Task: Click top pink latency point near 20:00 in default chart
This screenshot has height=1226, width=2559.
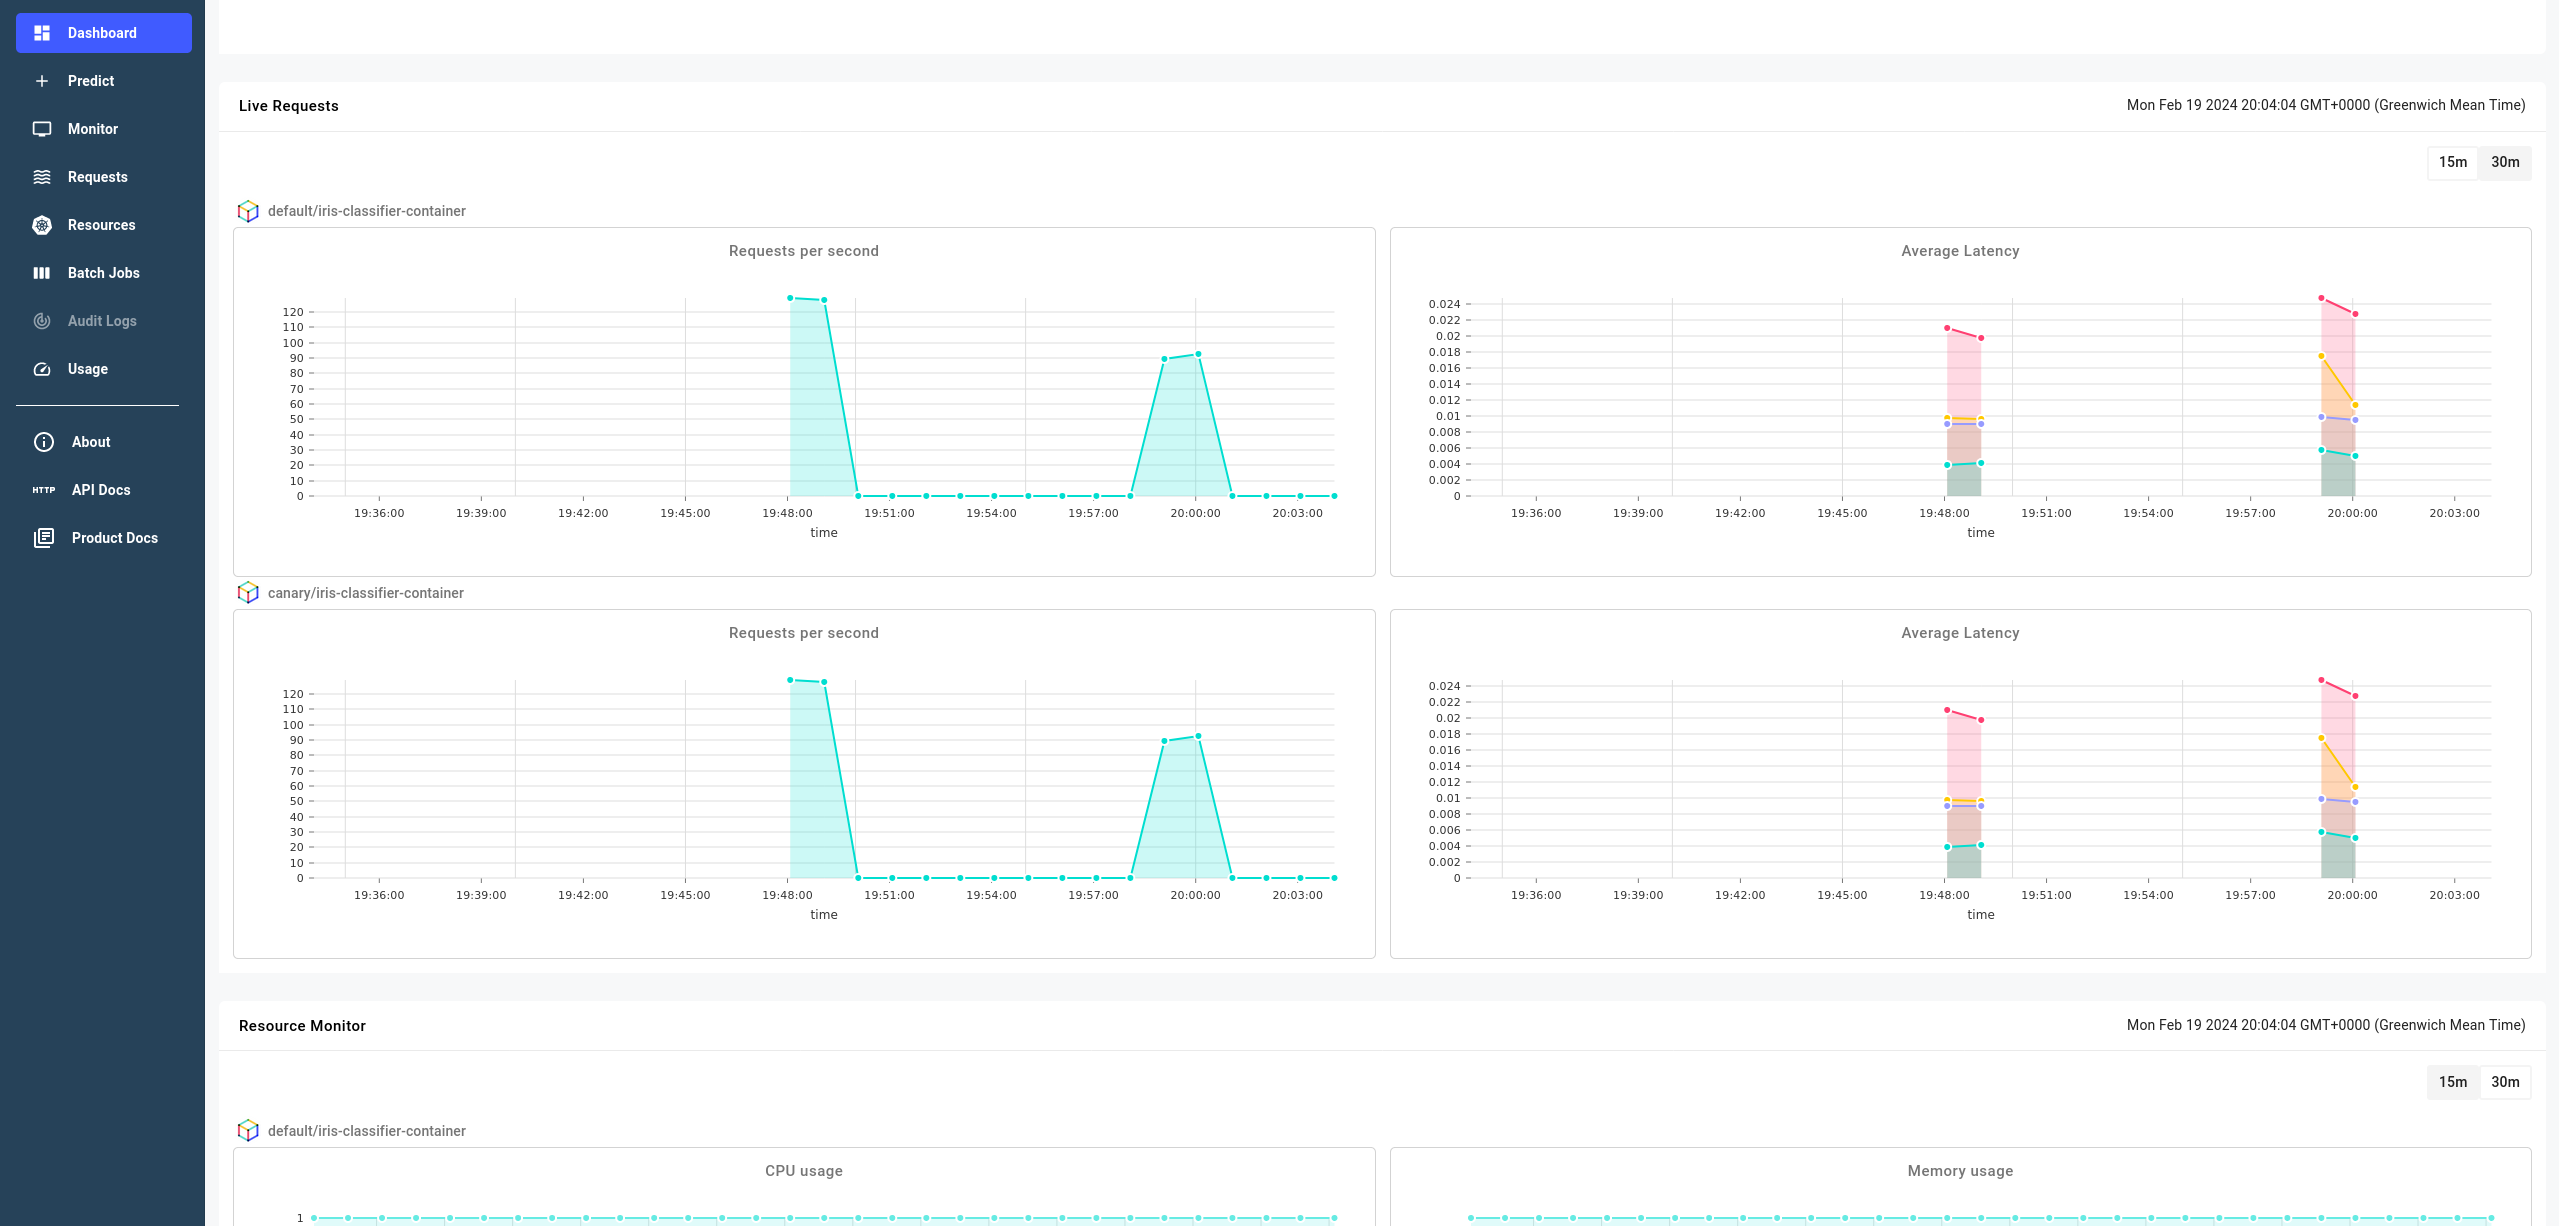Action: tap(2321, 298)
